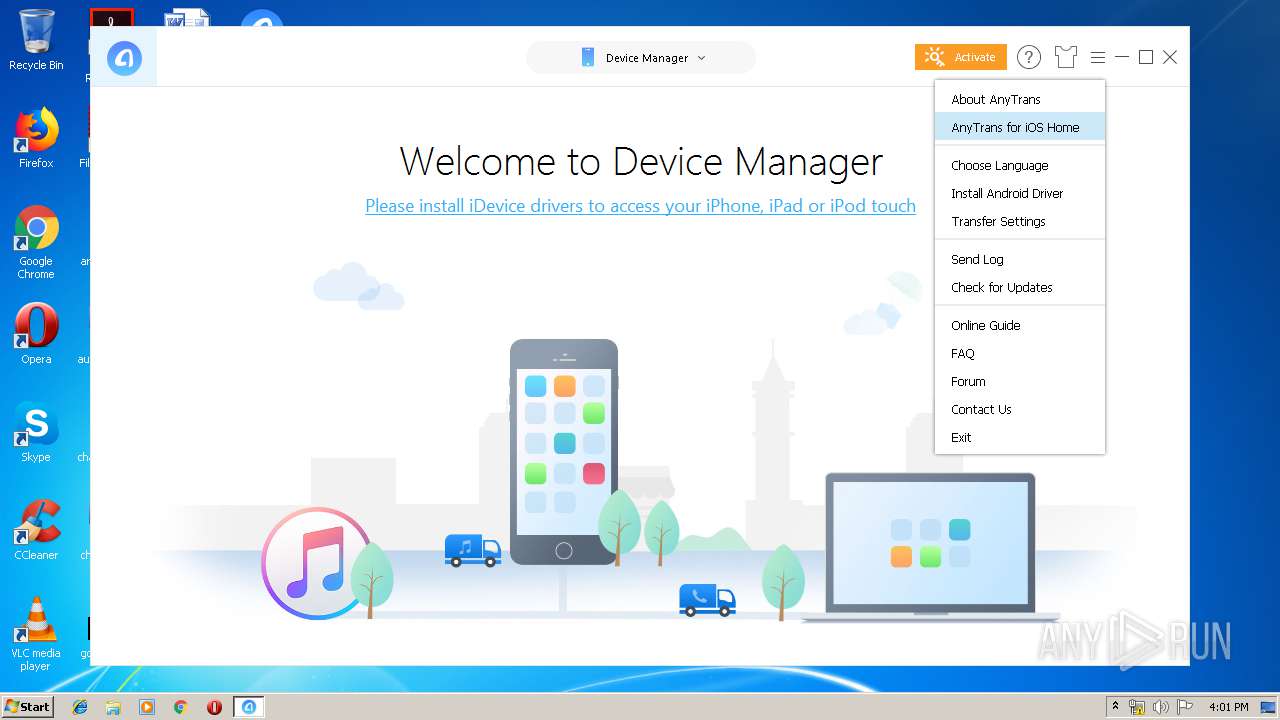1280x720 pixels.
Task: Click the network tray icon
Action: point(1137,707)
